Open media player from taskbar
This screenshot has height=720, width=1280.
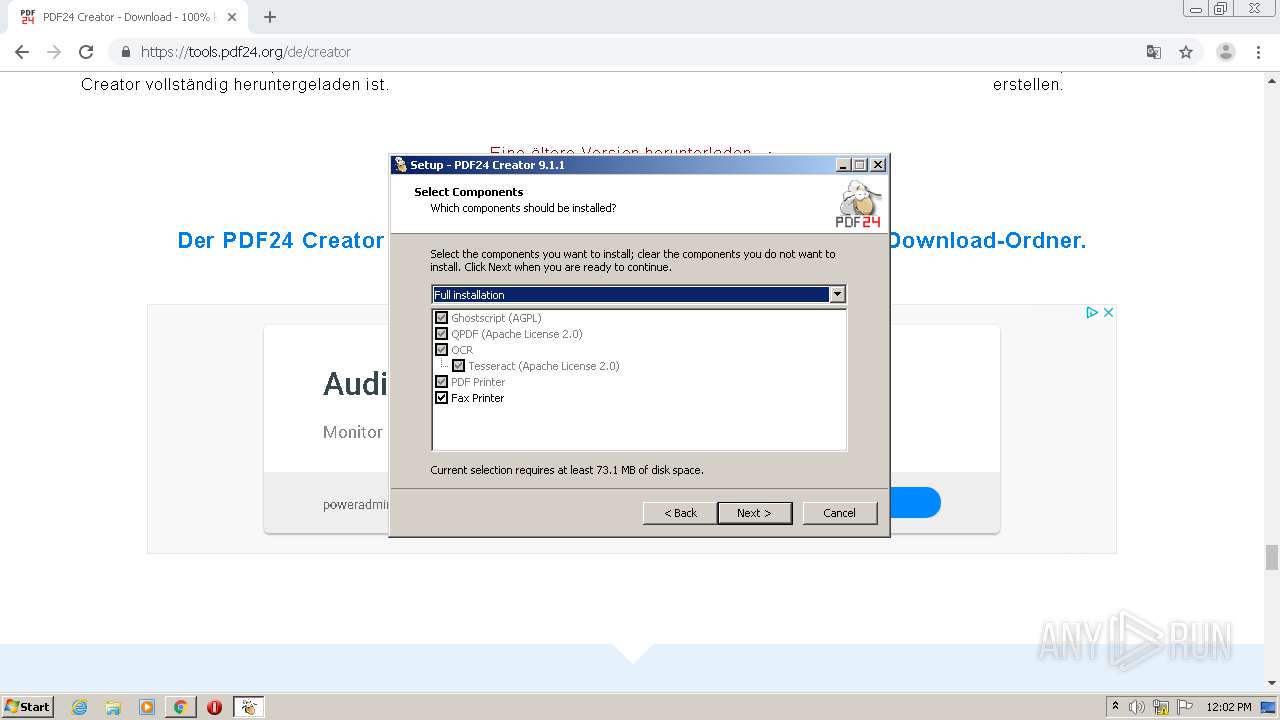[147, 707]
